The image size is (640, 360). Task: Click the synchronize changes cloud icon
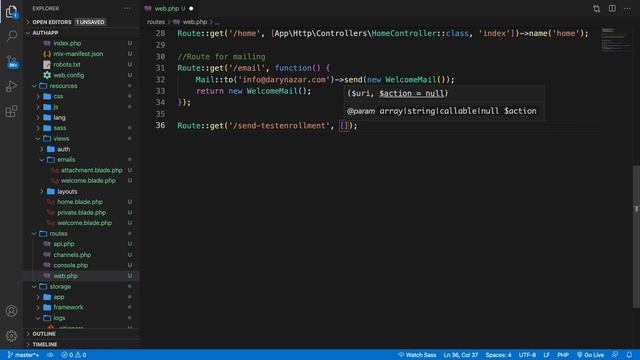(x=50, y=355)
